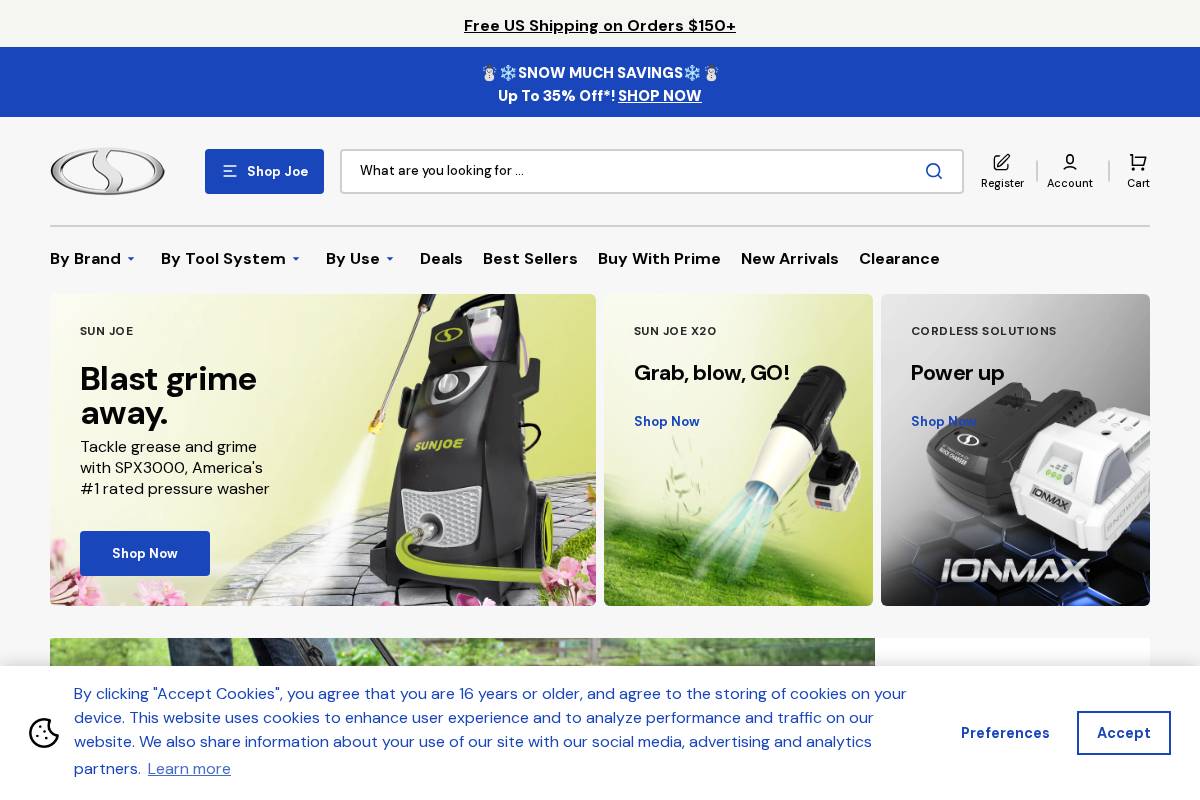Image resolution: width=1200 pixels, height=800 pixels.
Task: Click the Shop Now button for SPX3000
Action: [145, 553]
